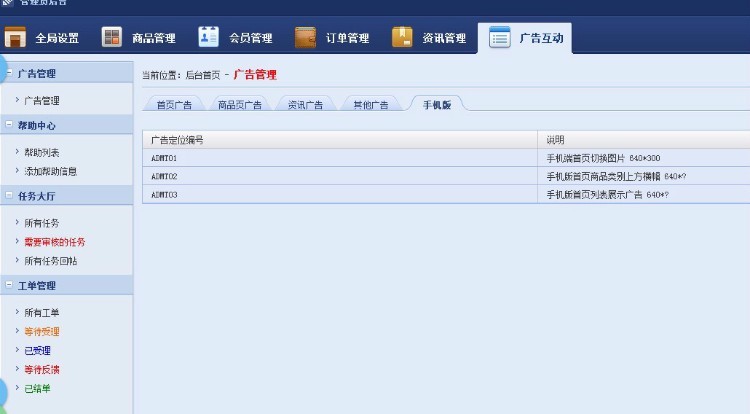Viewport: 750px width, 414px height.
Task: Select the ADMT02 table cell
Action: [x=340, y=176]
